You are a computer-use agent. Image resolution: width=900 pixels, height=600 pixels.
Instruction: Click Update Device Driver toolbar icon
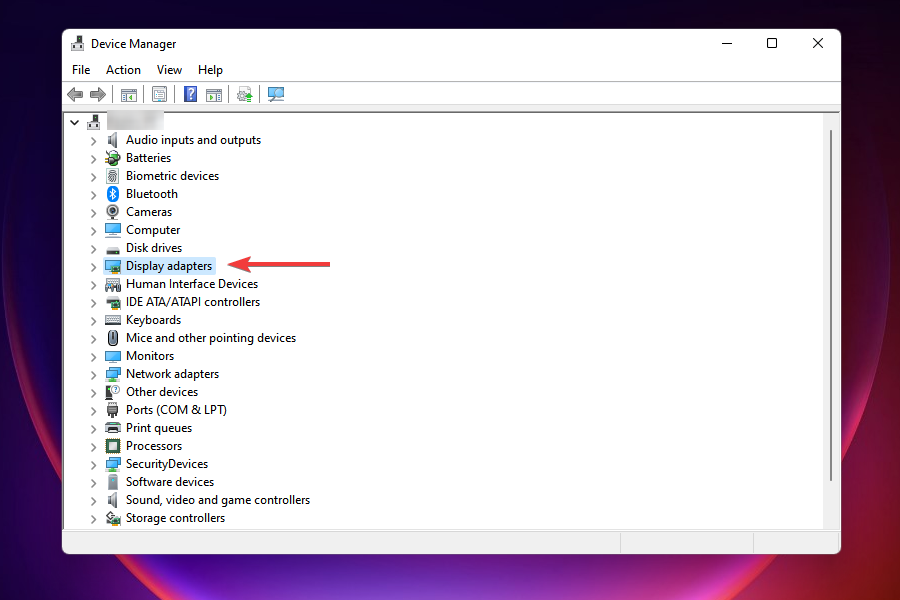click(x=244, y=94)
